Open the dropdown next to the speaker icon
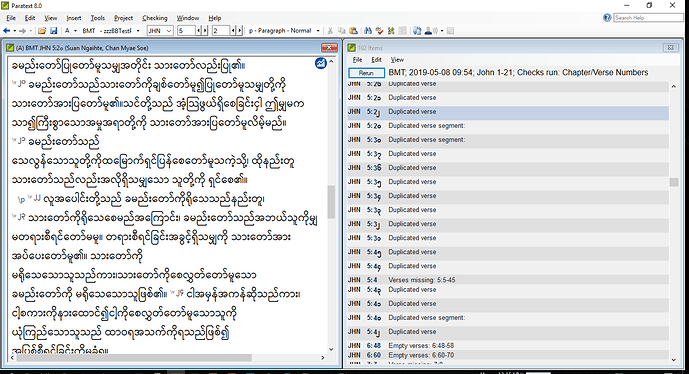Viewport: 689px width, 374px height. 442,31
